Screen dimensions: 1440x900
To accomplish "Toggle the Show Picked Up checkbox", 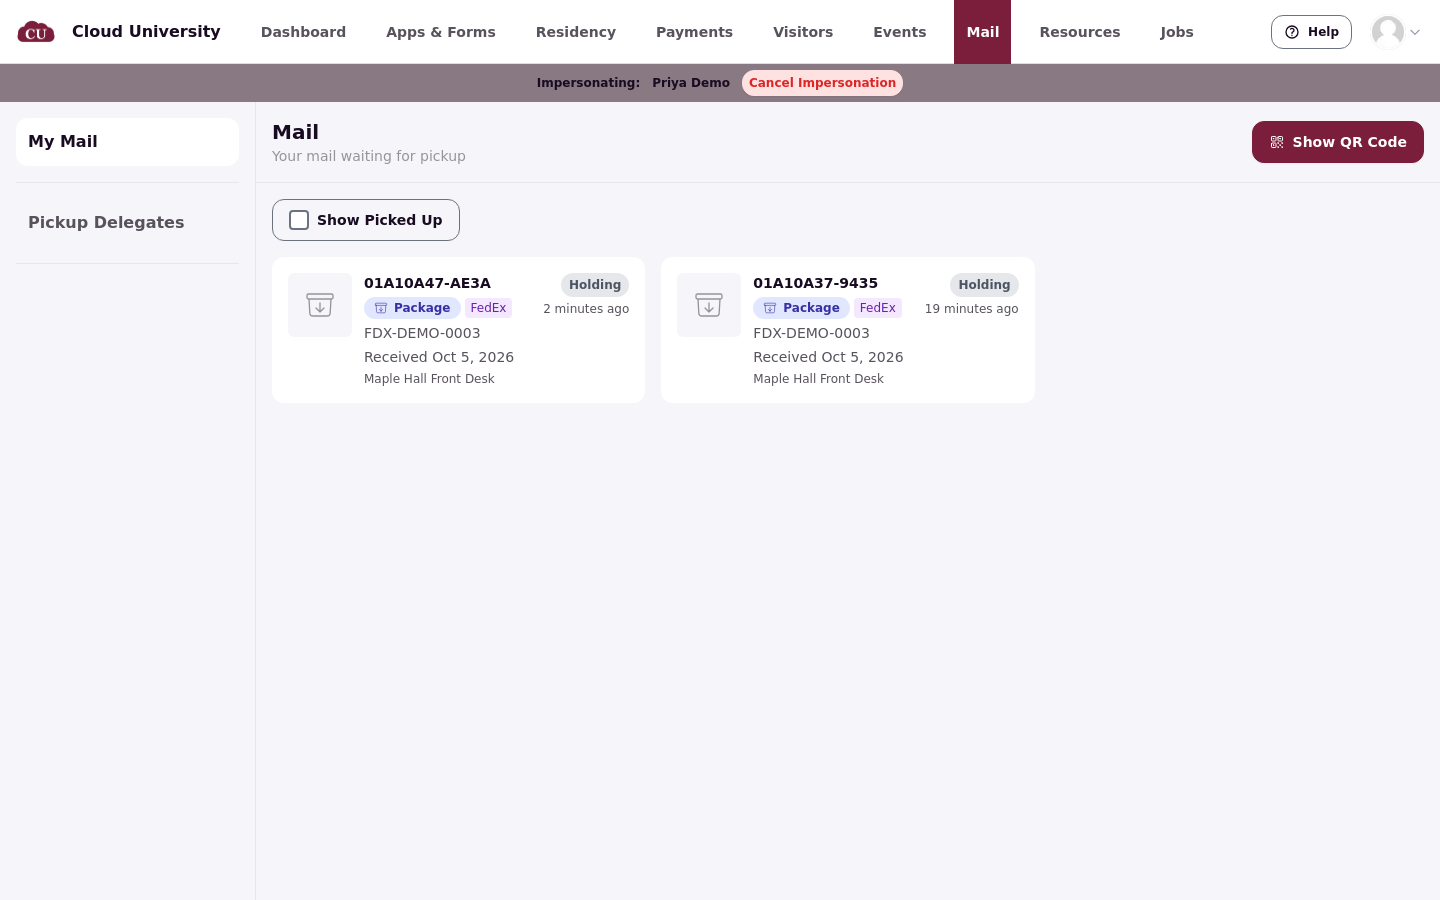I will 299,220.
